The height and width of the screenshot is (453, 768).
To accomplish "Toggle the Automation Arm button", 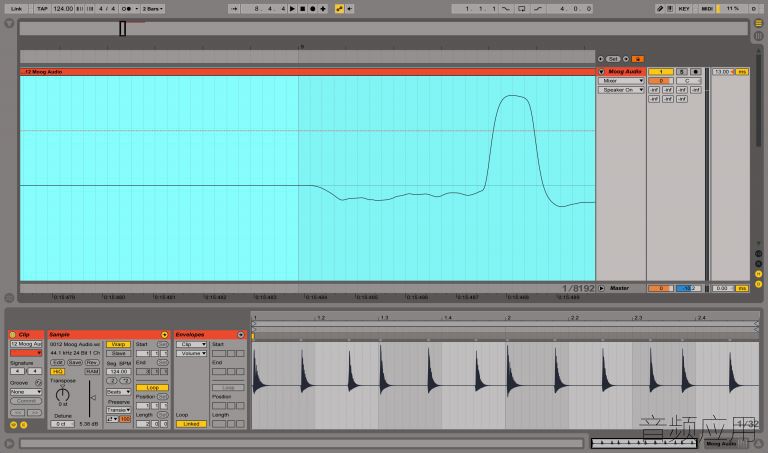I will click(x=339, y=9).
